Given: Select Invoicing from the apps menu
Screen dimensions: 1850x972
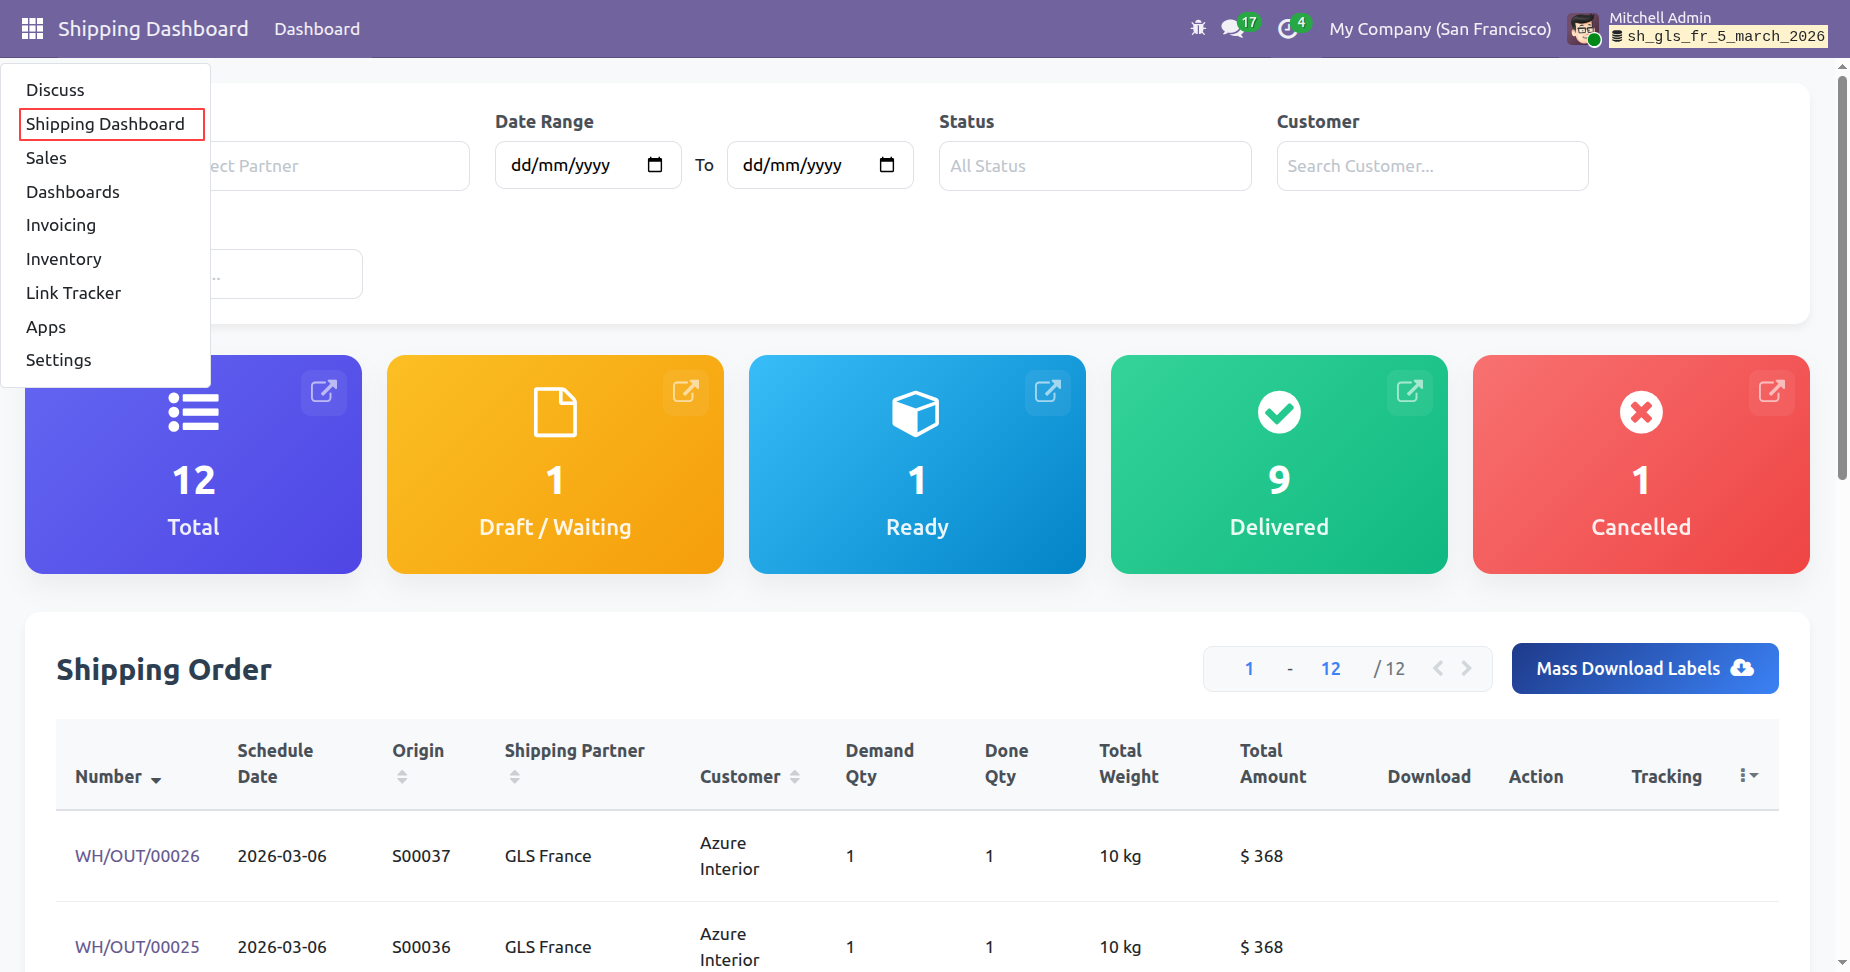Looking at the screenshot, I should (x=61, y=225).
